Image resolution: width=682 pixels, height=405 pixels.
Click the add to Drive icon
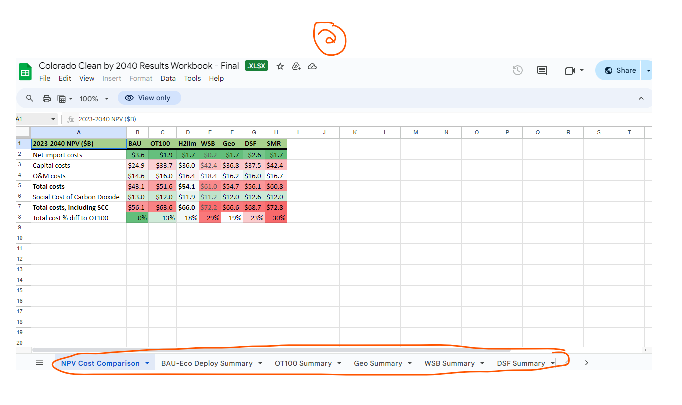click(x=296, y=66)
